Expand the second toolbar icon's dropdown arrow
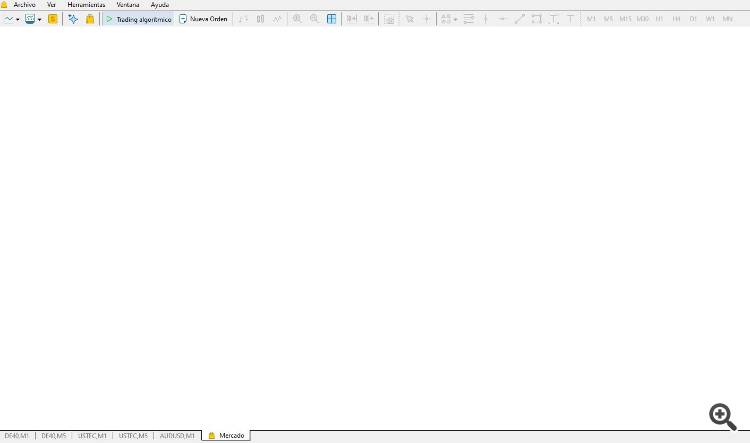 pos(39,20)
